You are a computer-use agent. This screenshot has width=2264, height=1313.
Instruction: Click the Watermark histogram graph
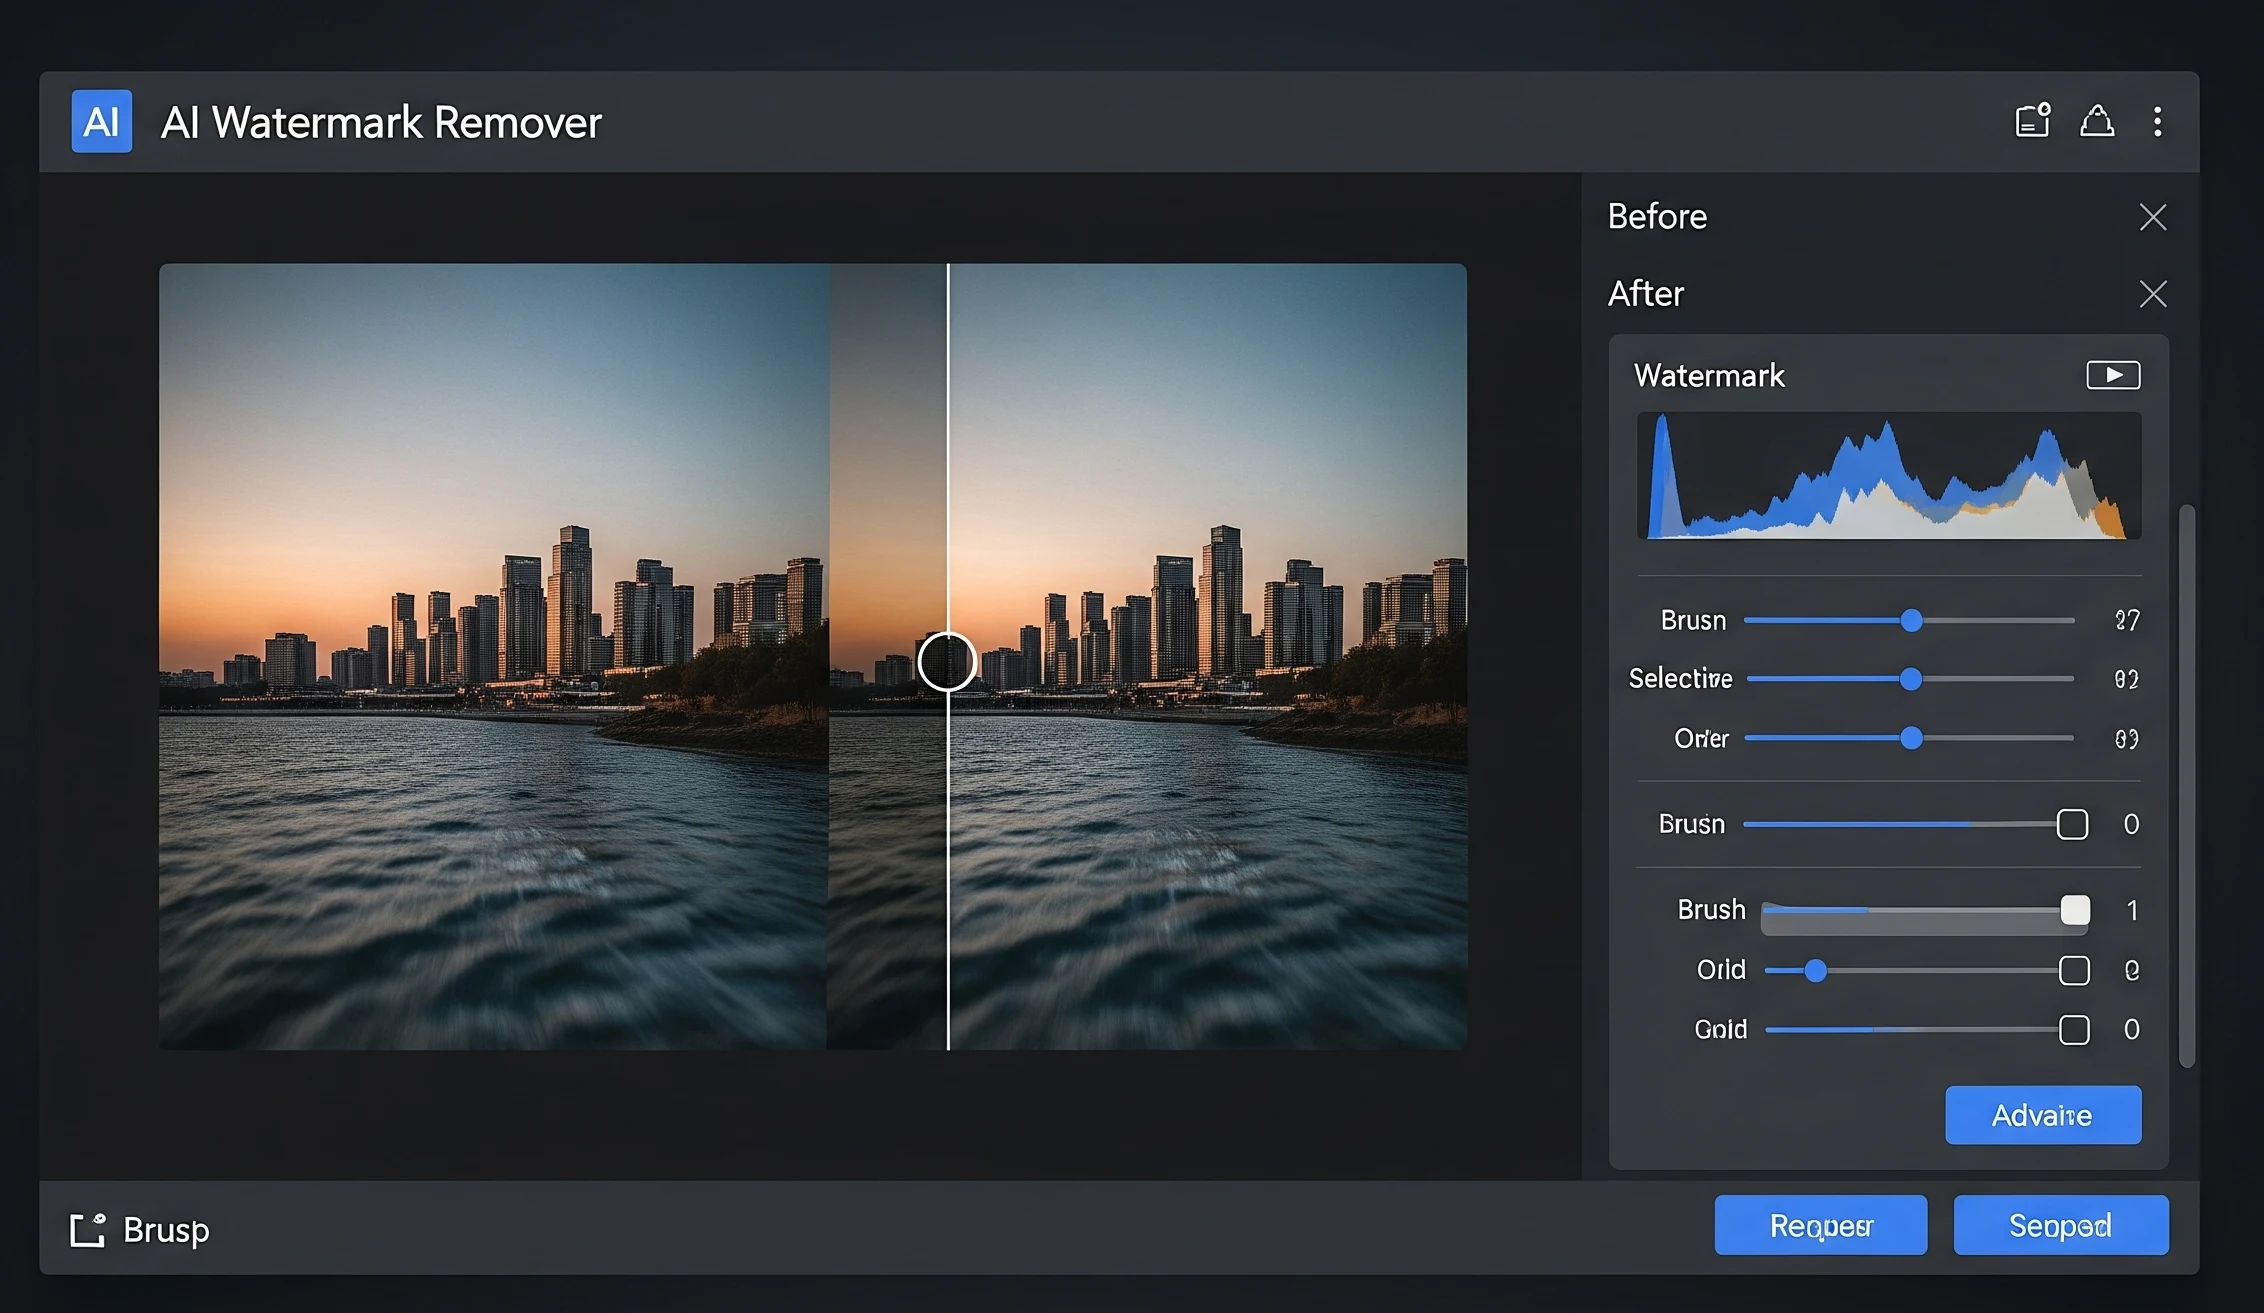1888,477
